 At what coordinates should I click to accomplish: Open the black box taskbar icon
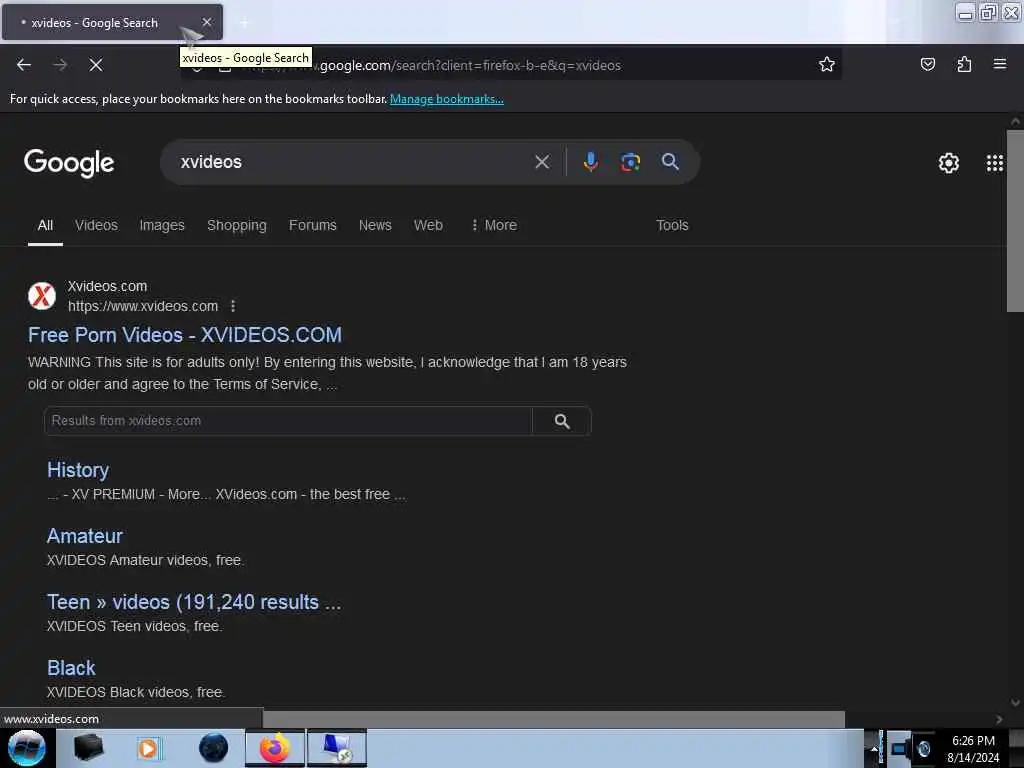[88, 748]
